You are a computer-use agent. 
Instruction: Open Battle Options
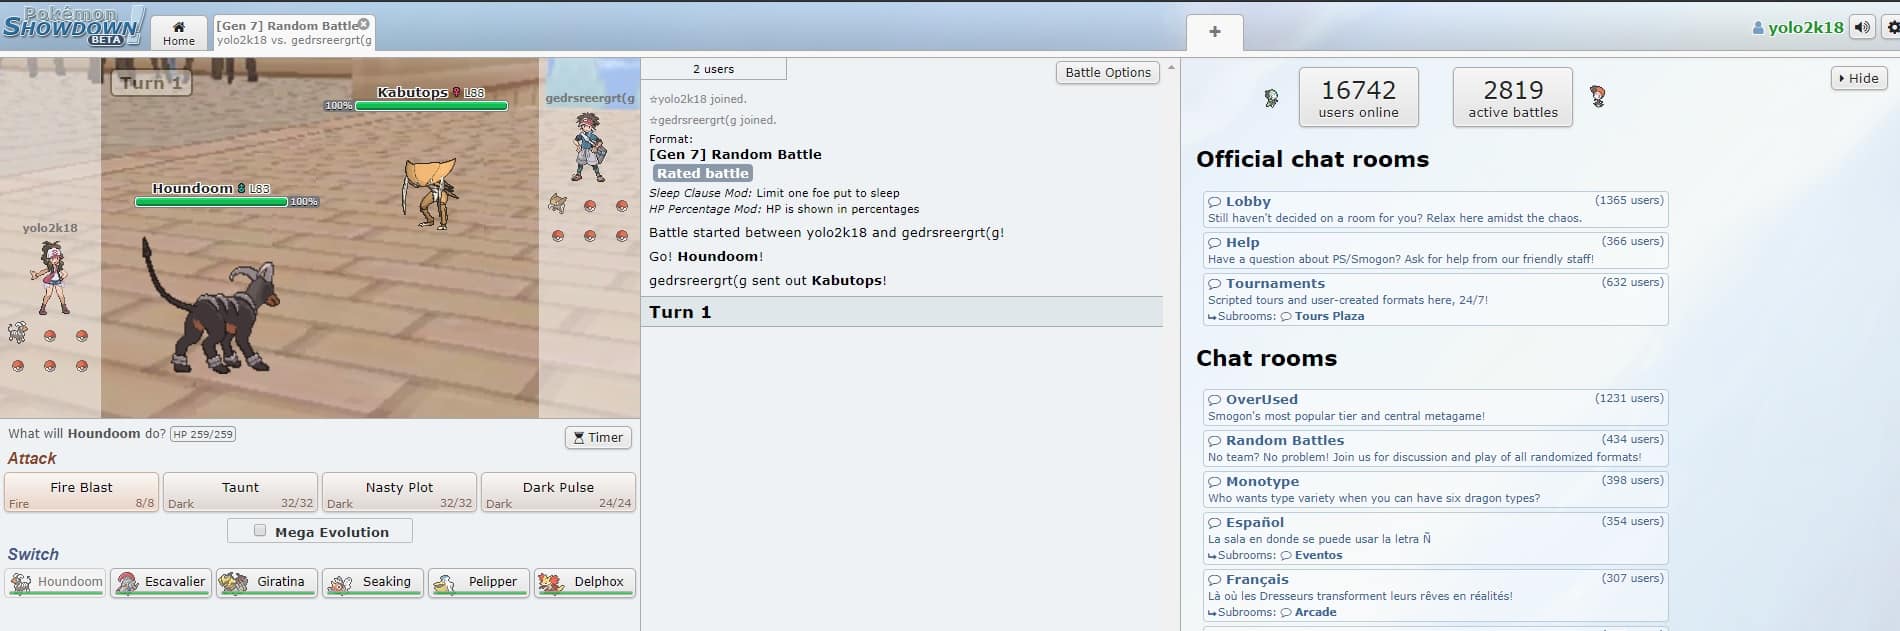[1108, 72]
